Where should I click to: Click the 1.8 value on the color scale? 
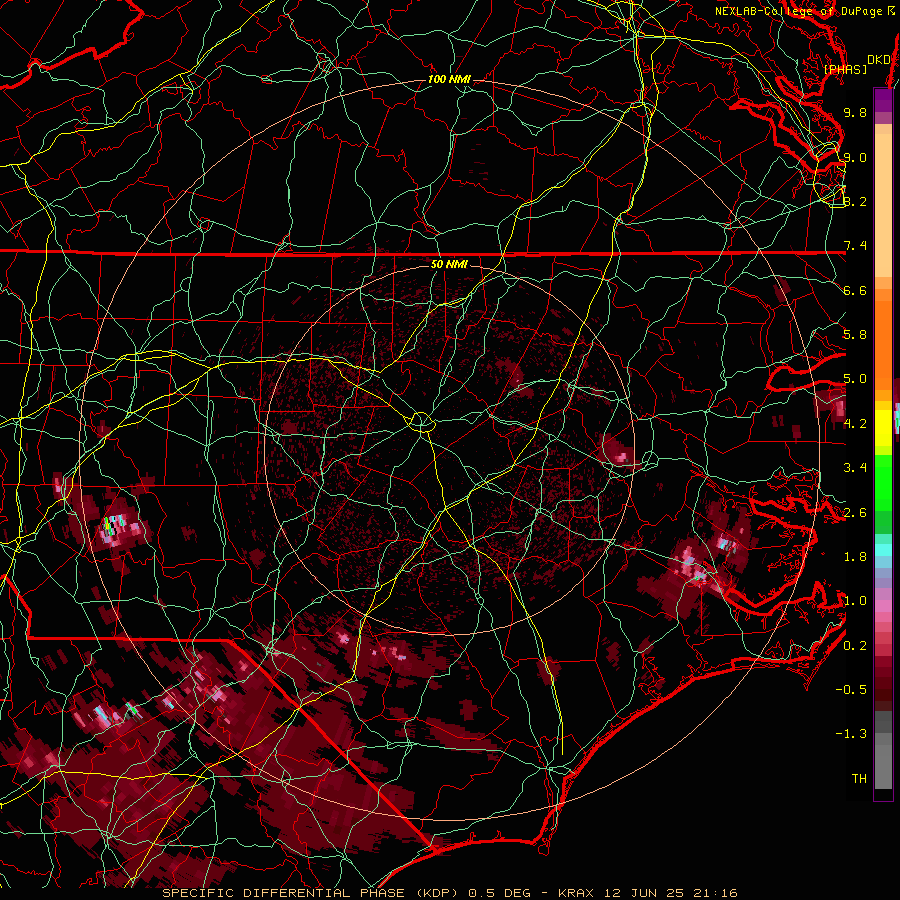(855, 557)
